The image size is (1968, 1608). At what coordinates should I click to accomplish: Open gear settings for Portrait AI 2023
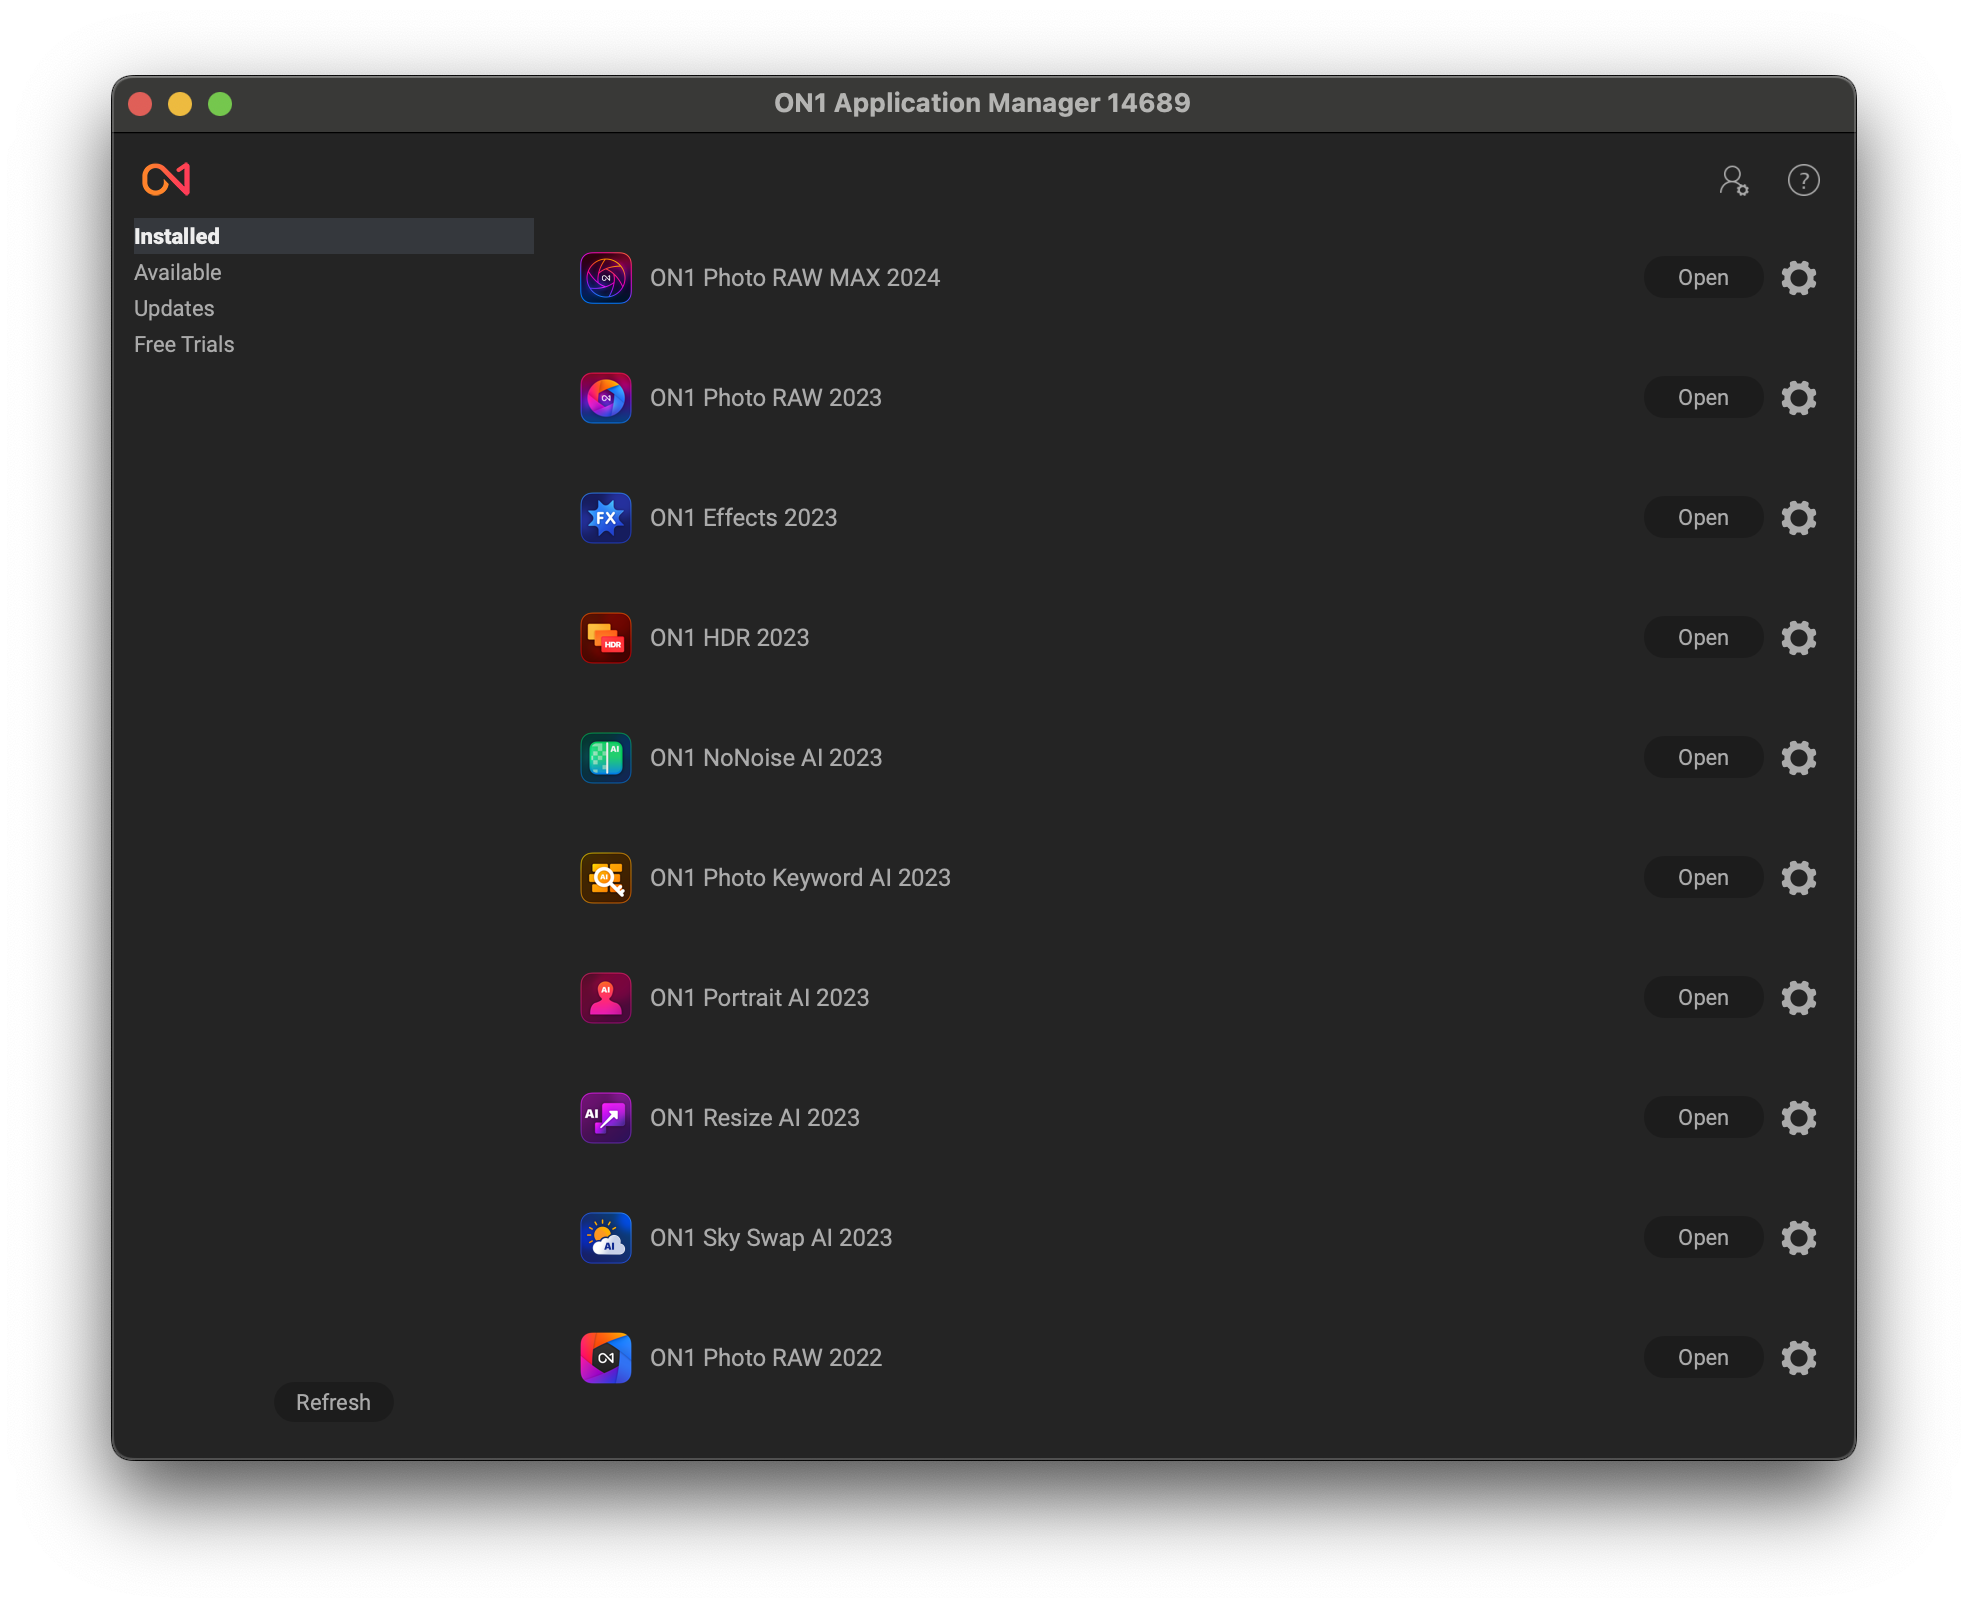click(1799, 998)
